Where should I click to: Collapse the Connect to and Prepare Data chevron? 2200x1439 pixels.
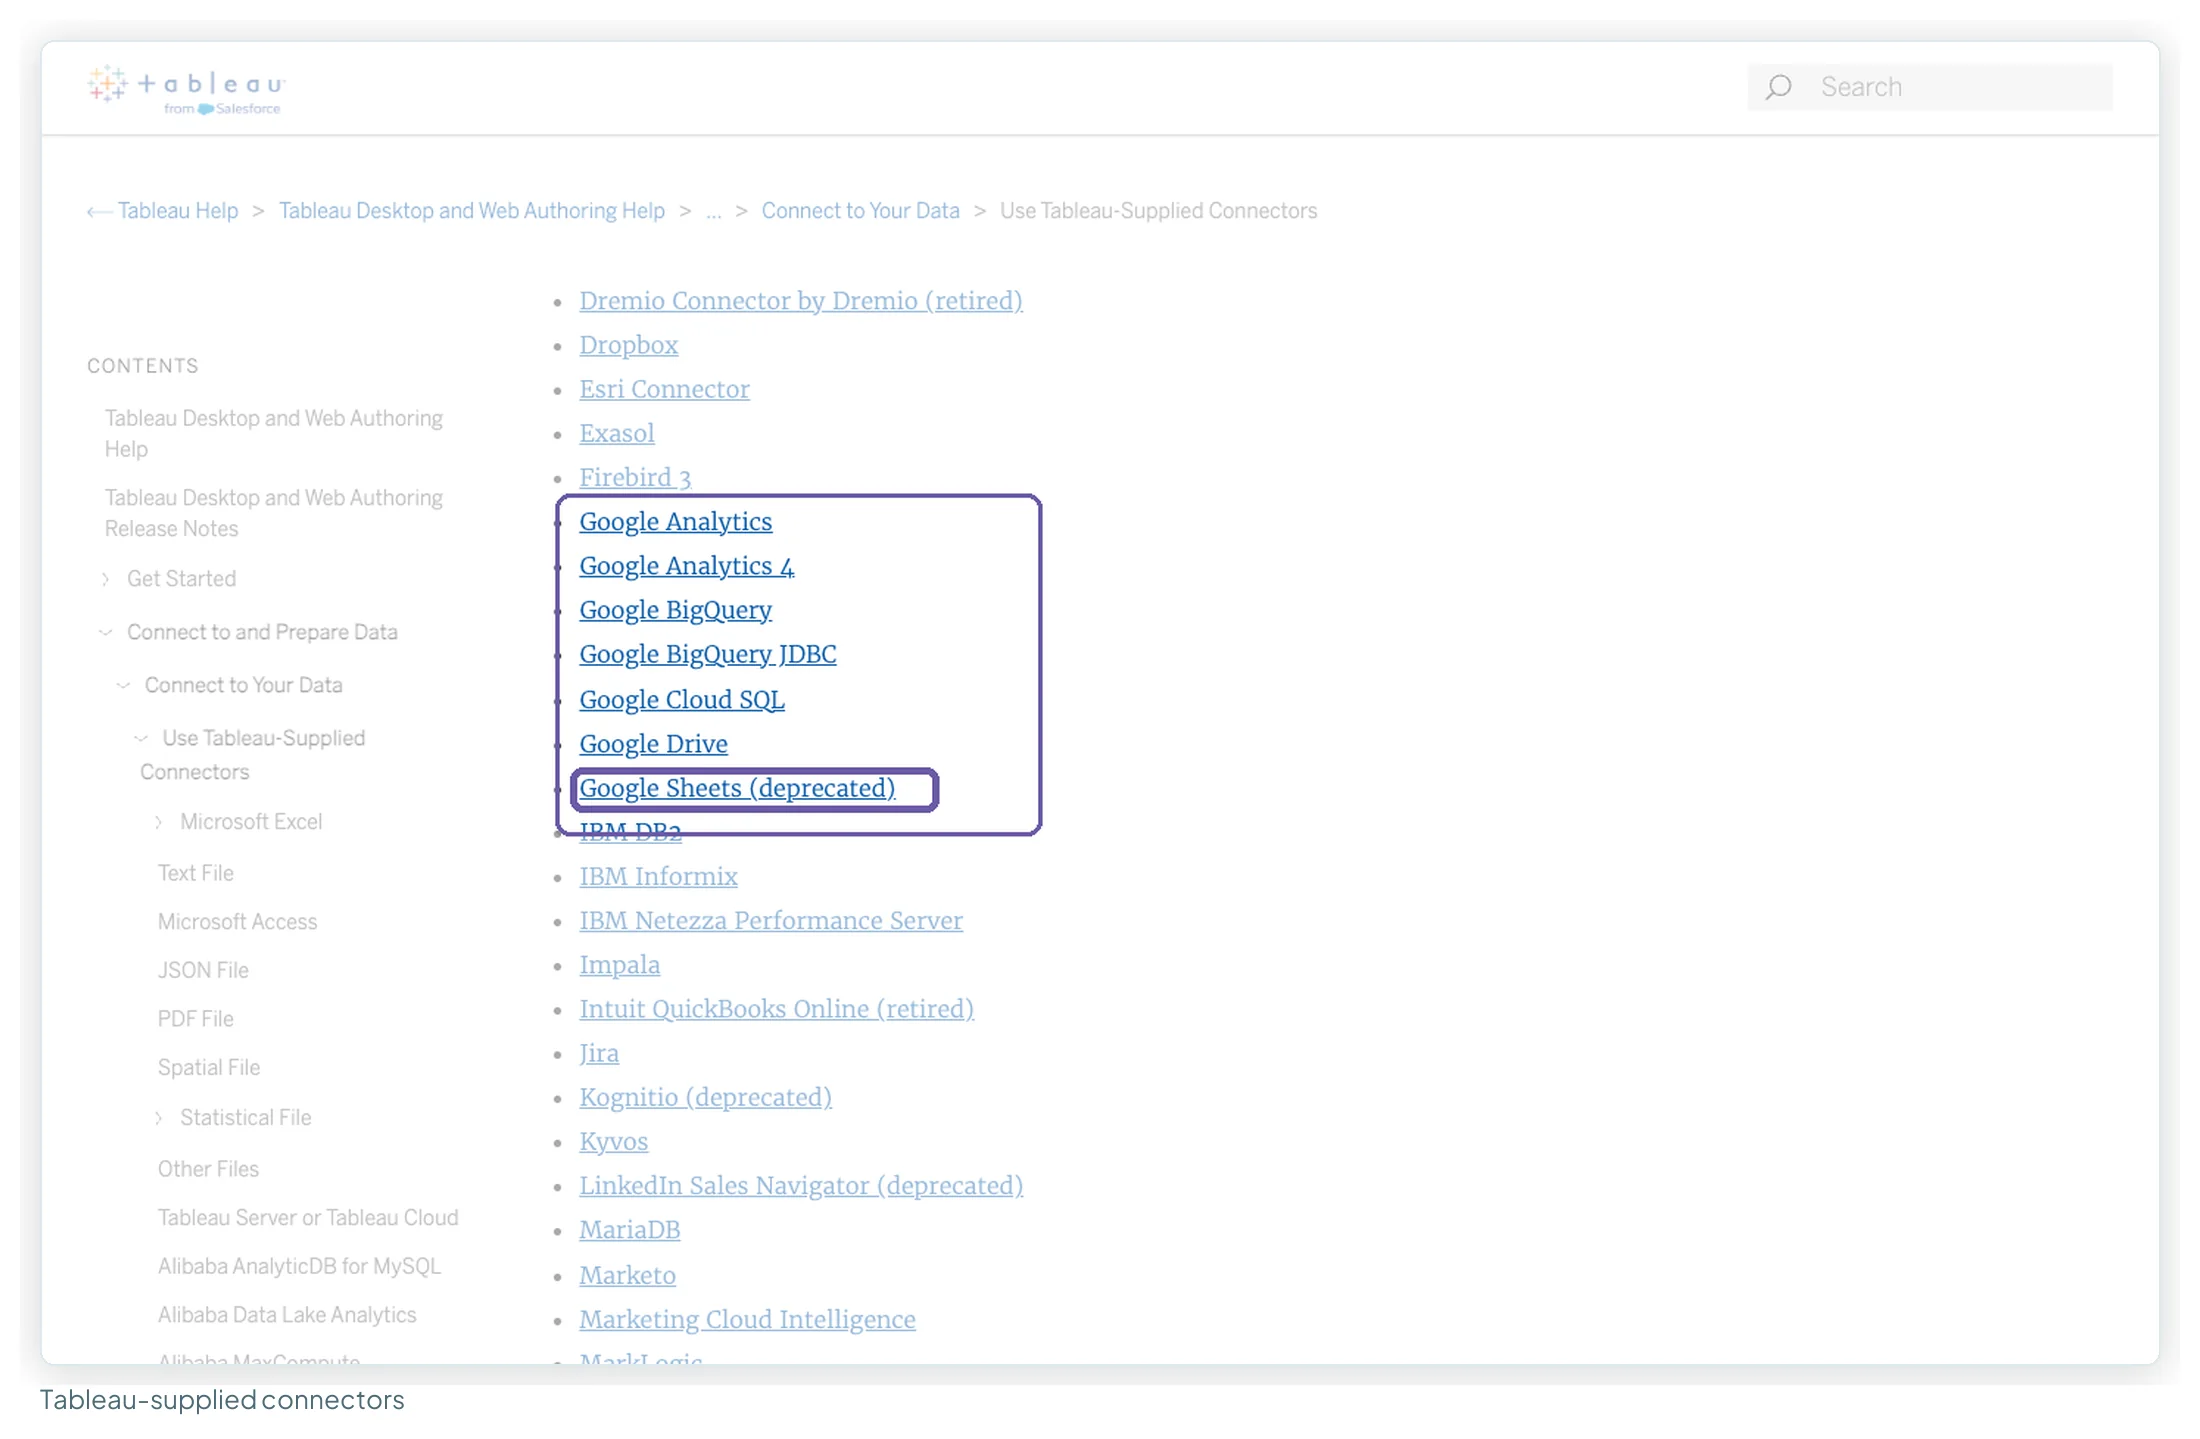pos(106,632)
